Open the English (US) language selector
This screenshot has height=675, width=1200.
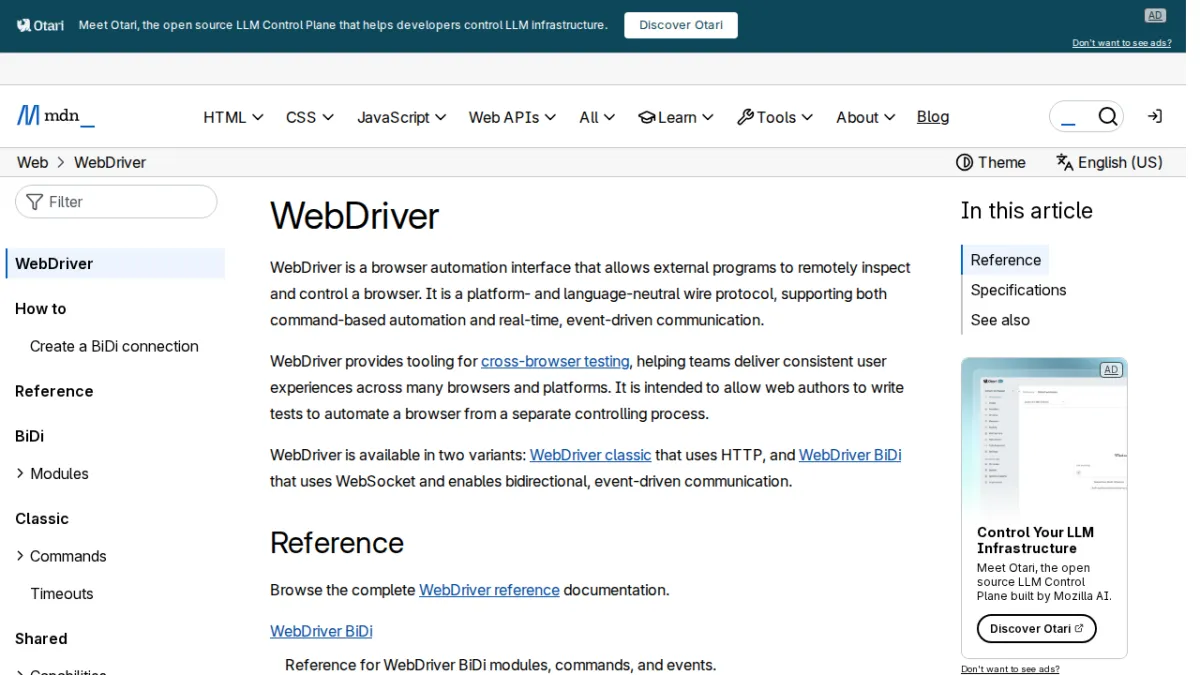click(x=1109, y=162)
